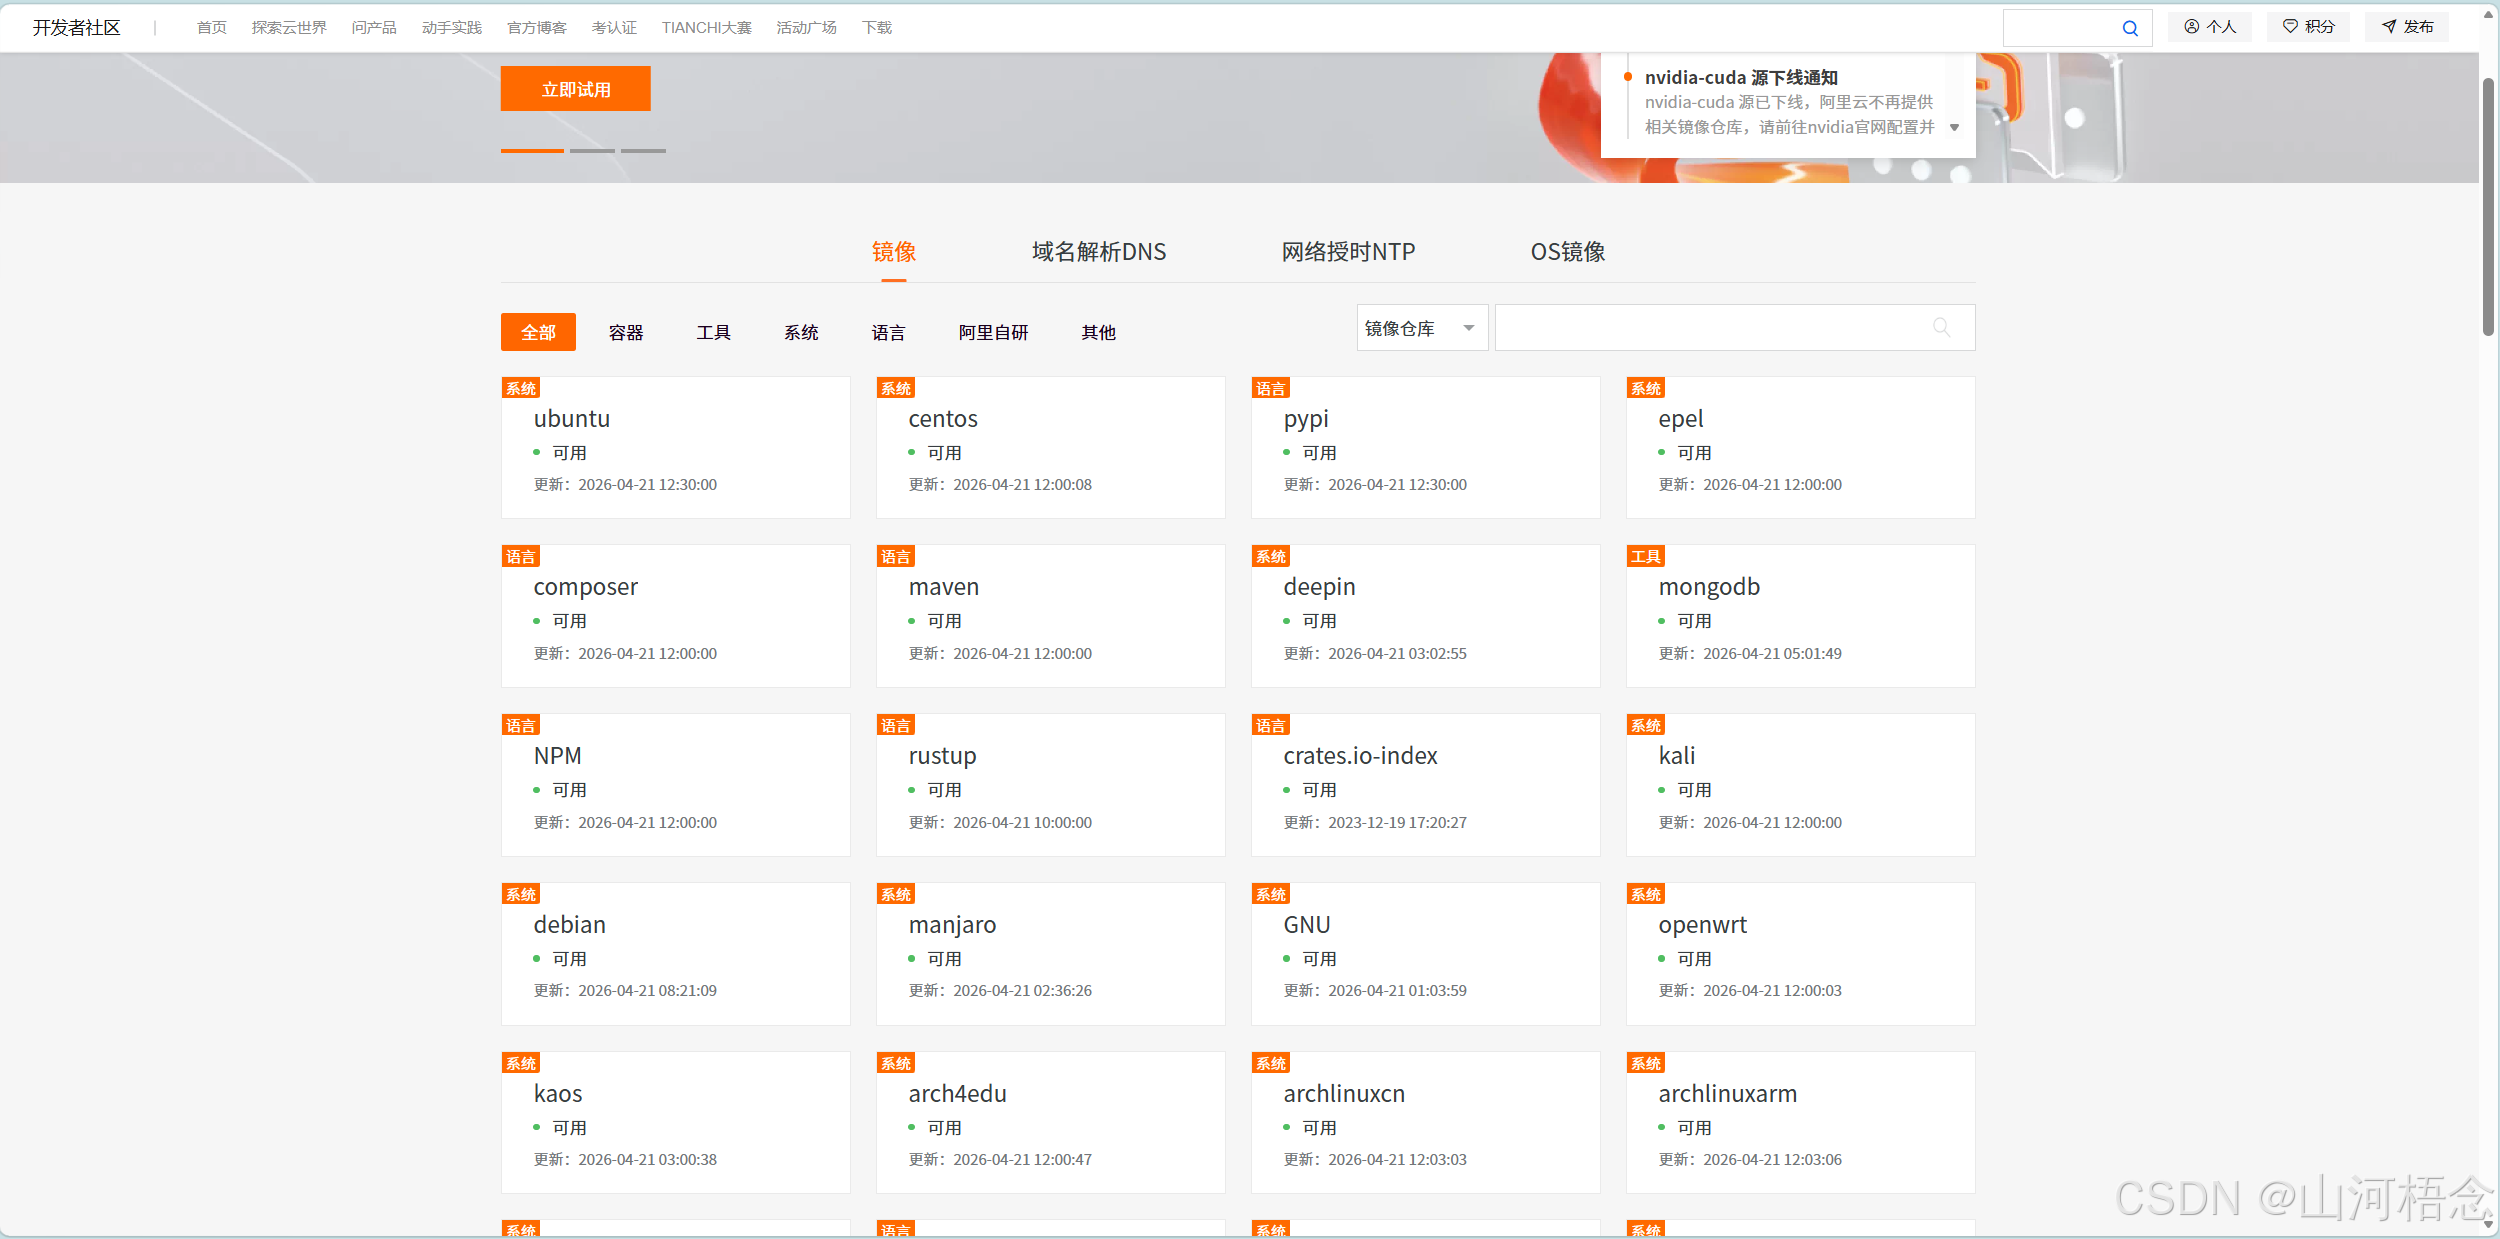
Task: Open the archlinuxarm mirror card
Action: pyautogui.click(x=1801, y=1123)
